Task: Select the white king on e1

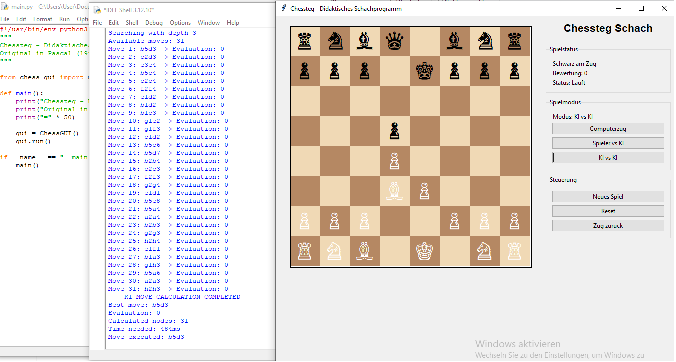Action: [x=425, y=251]
